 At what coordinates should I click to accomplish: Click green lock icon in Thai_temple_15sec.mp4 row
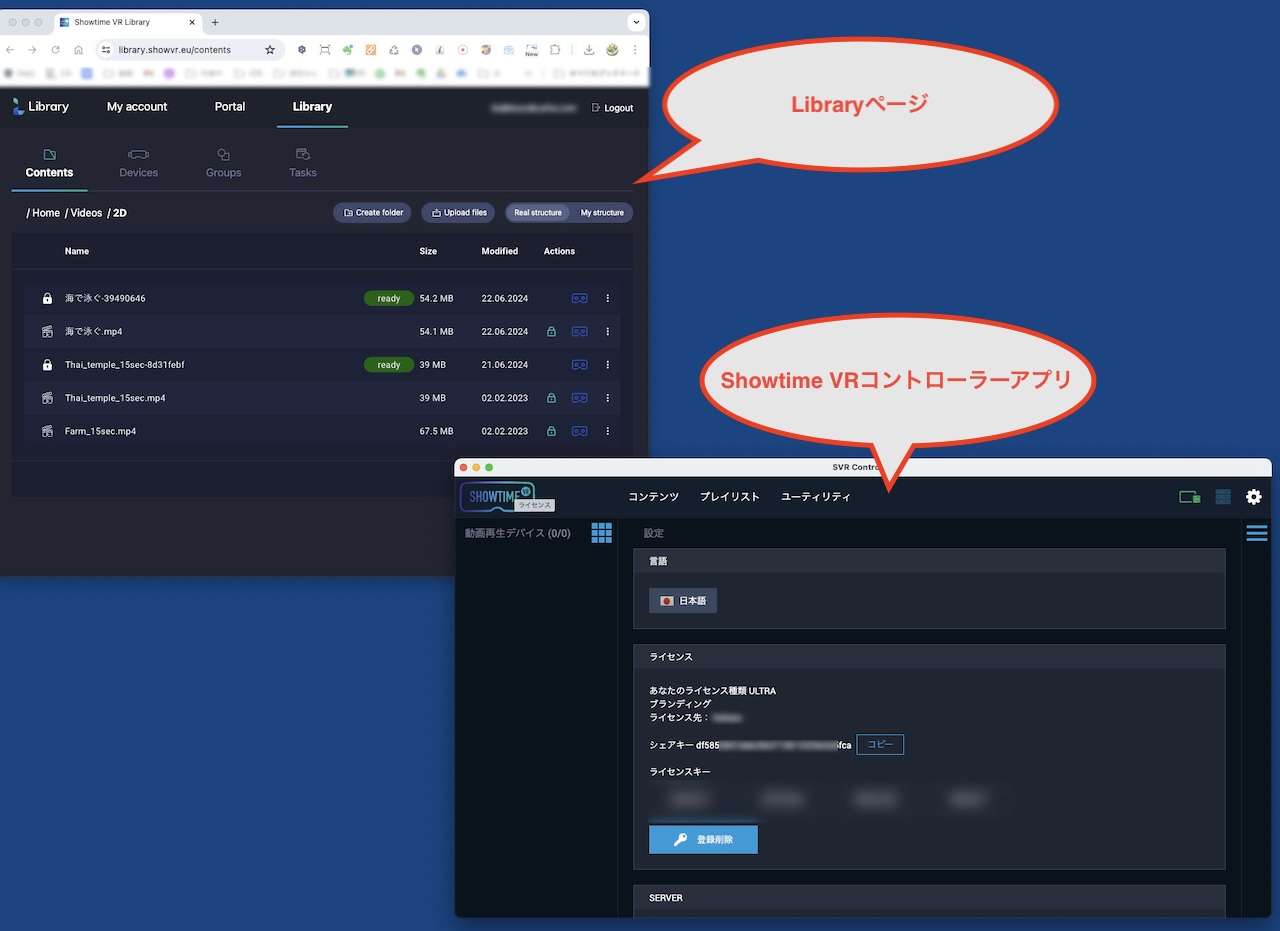551,398
